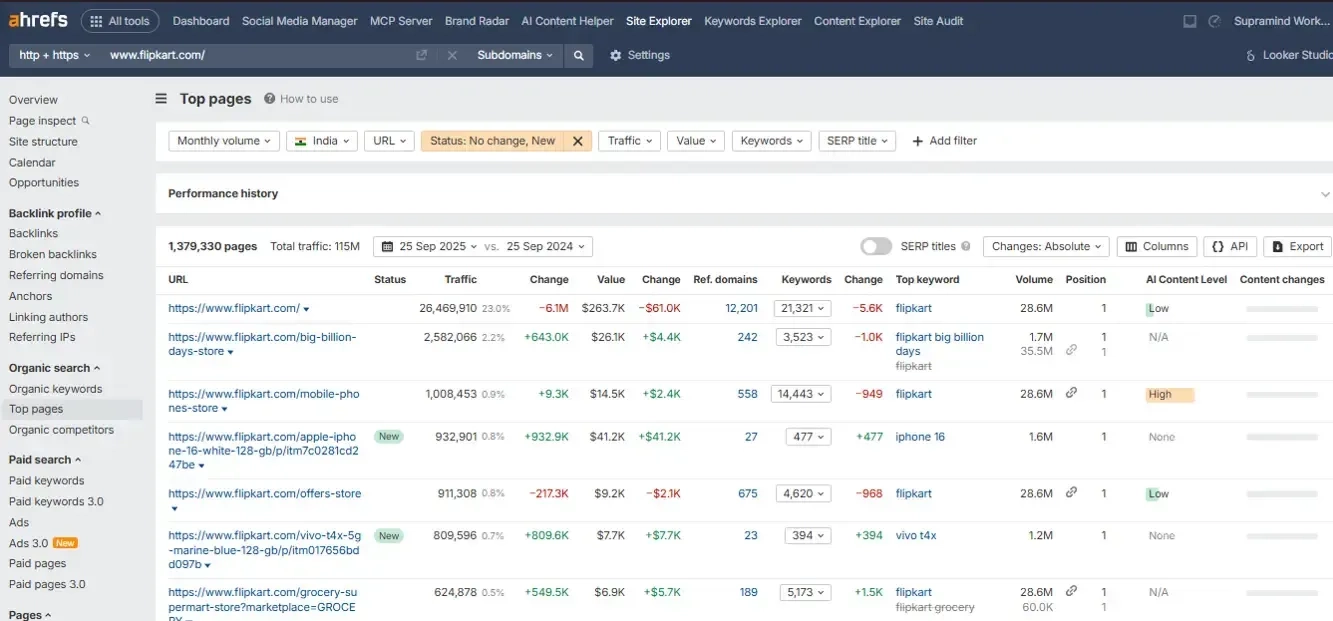Go to the Dashboard tab
The width and height of the screenshot is (1333, 621).
pyautogui.click(x=201, y=21)
